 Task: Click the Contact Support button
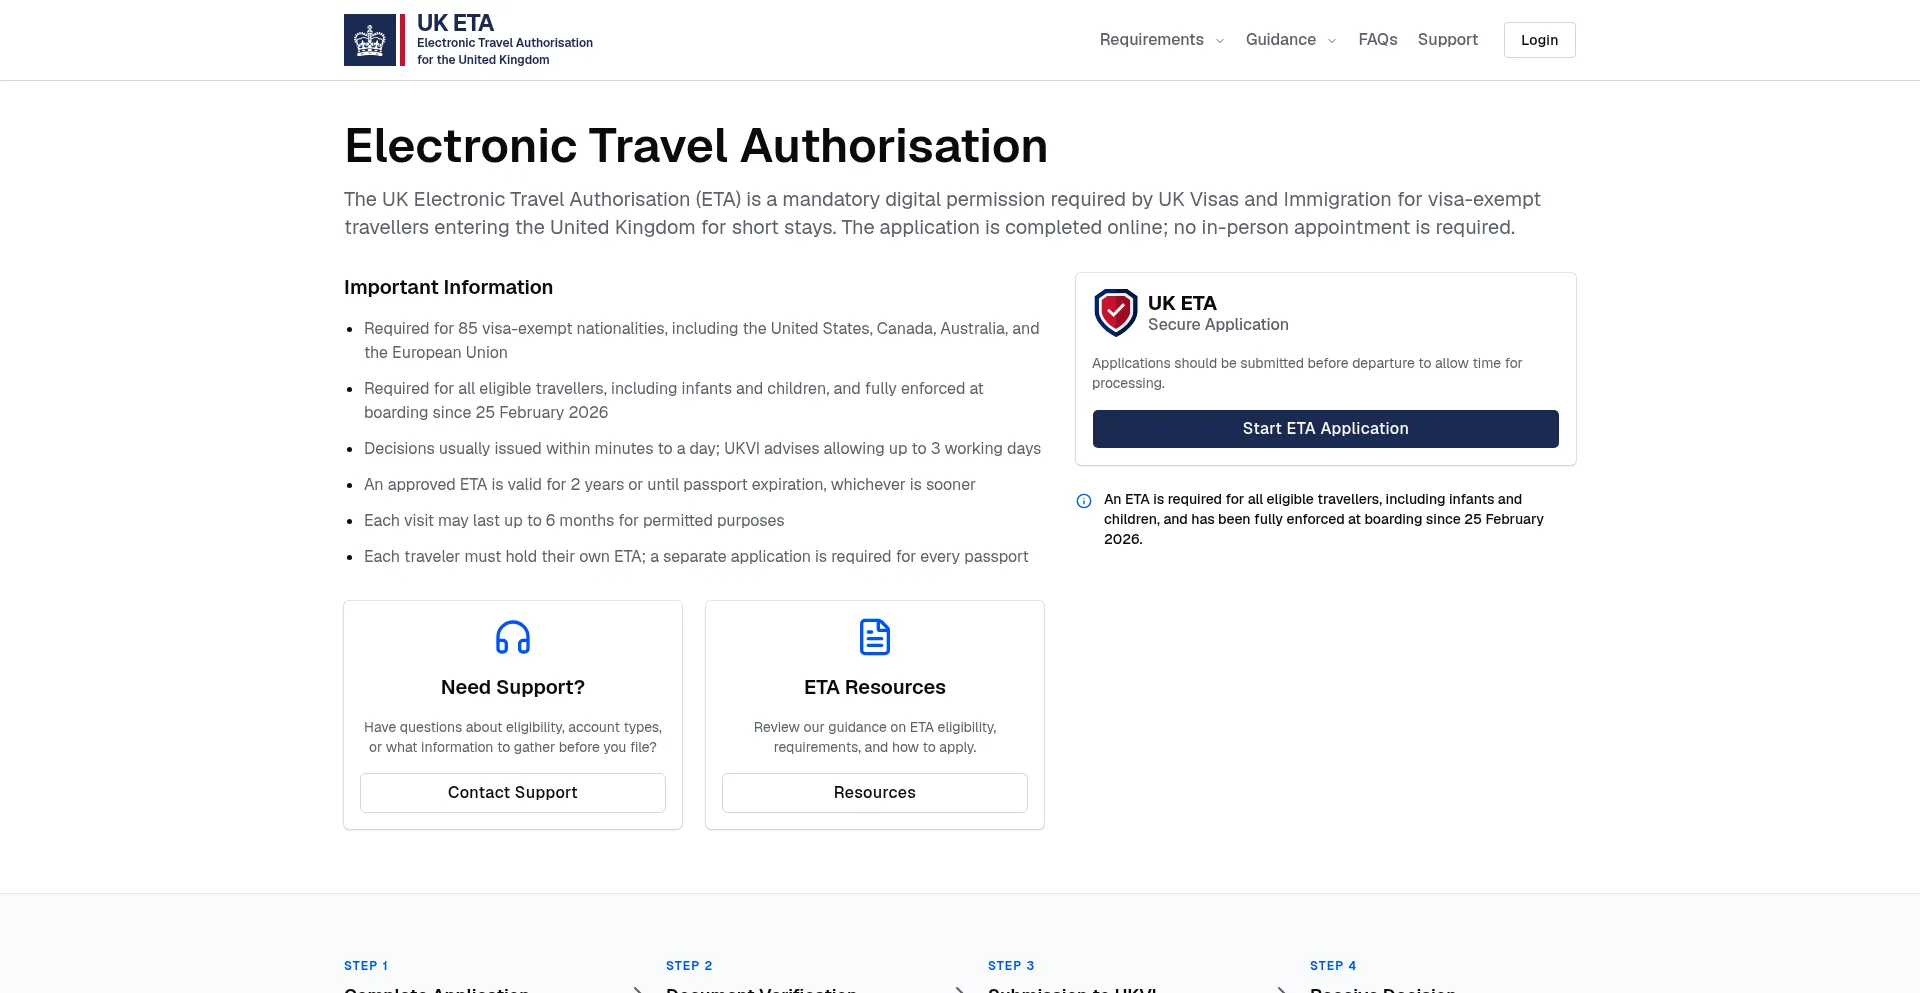point(513,793)
